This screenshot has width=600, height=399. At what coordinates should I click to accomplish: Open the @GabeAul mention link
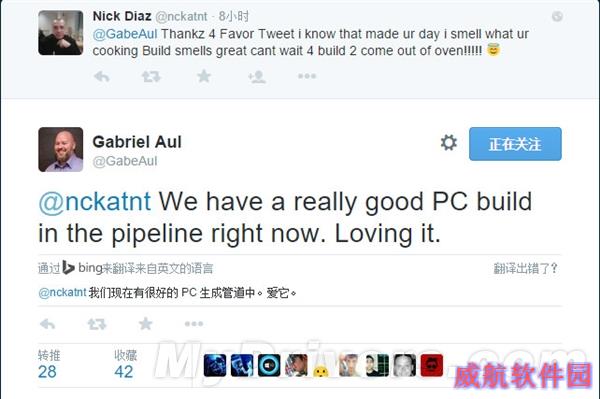[x=125, y=34]
